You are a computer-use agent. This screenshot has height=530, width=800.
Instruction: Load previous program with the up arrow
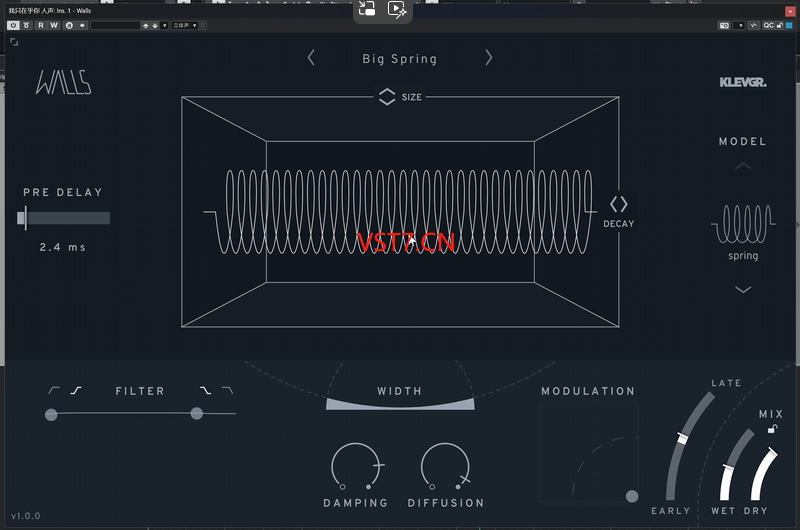[146, 25]
